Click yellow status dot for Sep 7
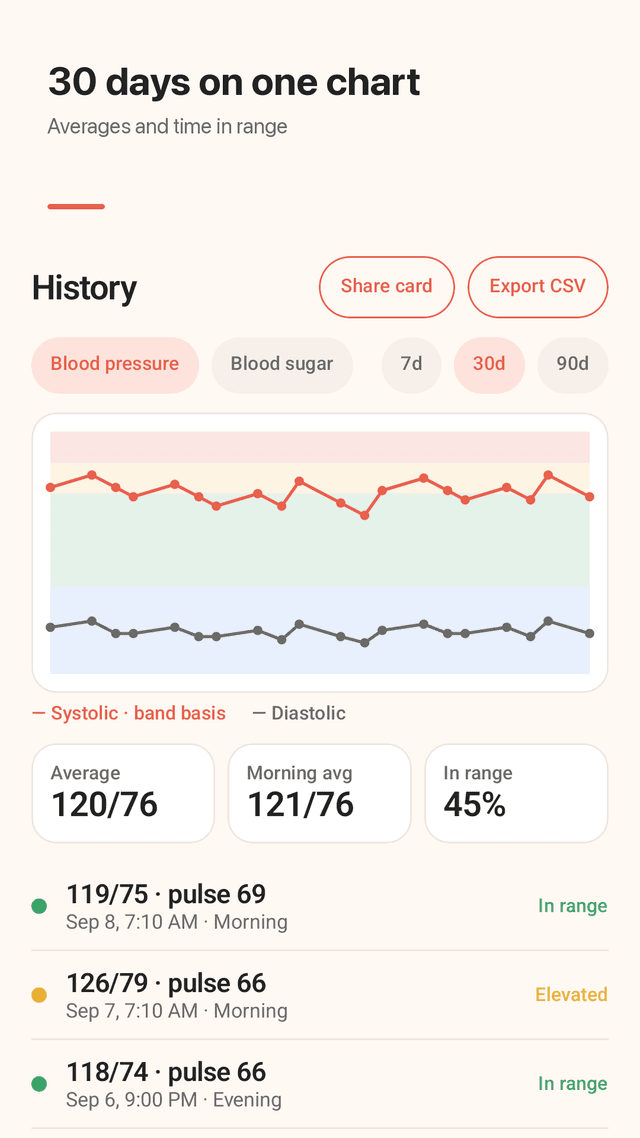This screenshot has height=1138, width=640. (x=39, y=995)
